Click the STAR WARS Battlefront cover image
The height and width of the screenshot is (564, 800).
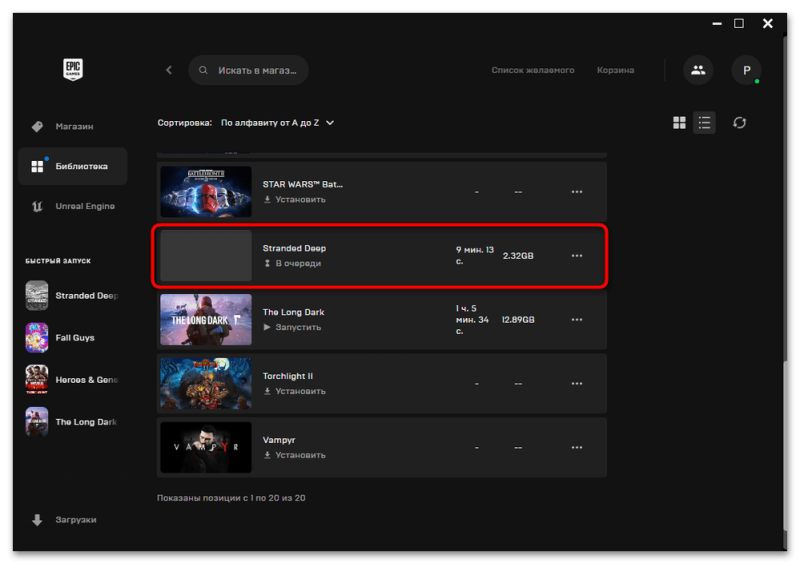[x=206, y=191]
